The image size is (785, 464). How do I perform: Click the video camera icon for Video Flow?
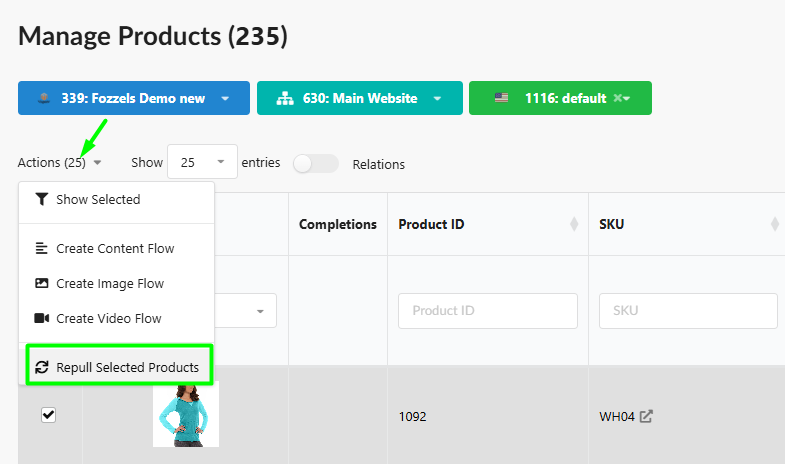42,318
